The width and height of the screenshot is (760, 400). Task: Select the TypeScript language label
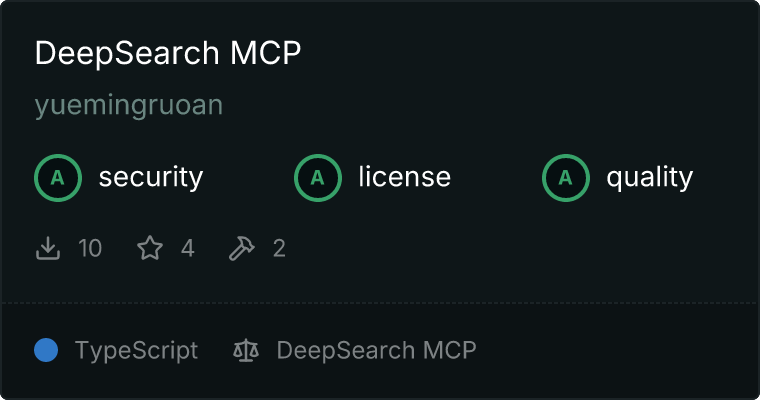[x=136, y=351]
